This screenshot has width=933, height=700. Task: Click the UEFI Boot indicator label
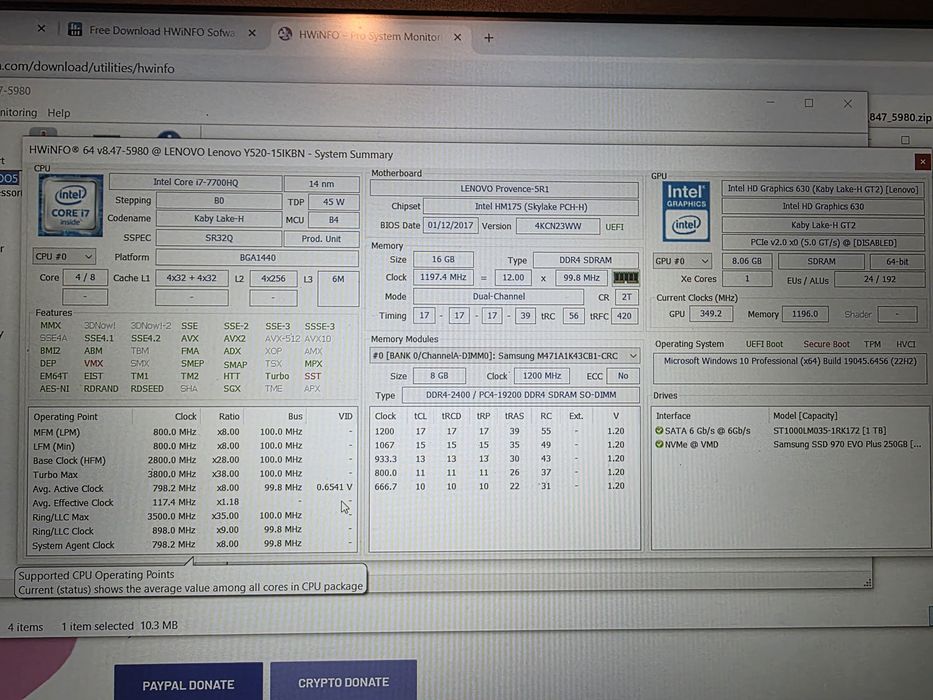(764, 344)
